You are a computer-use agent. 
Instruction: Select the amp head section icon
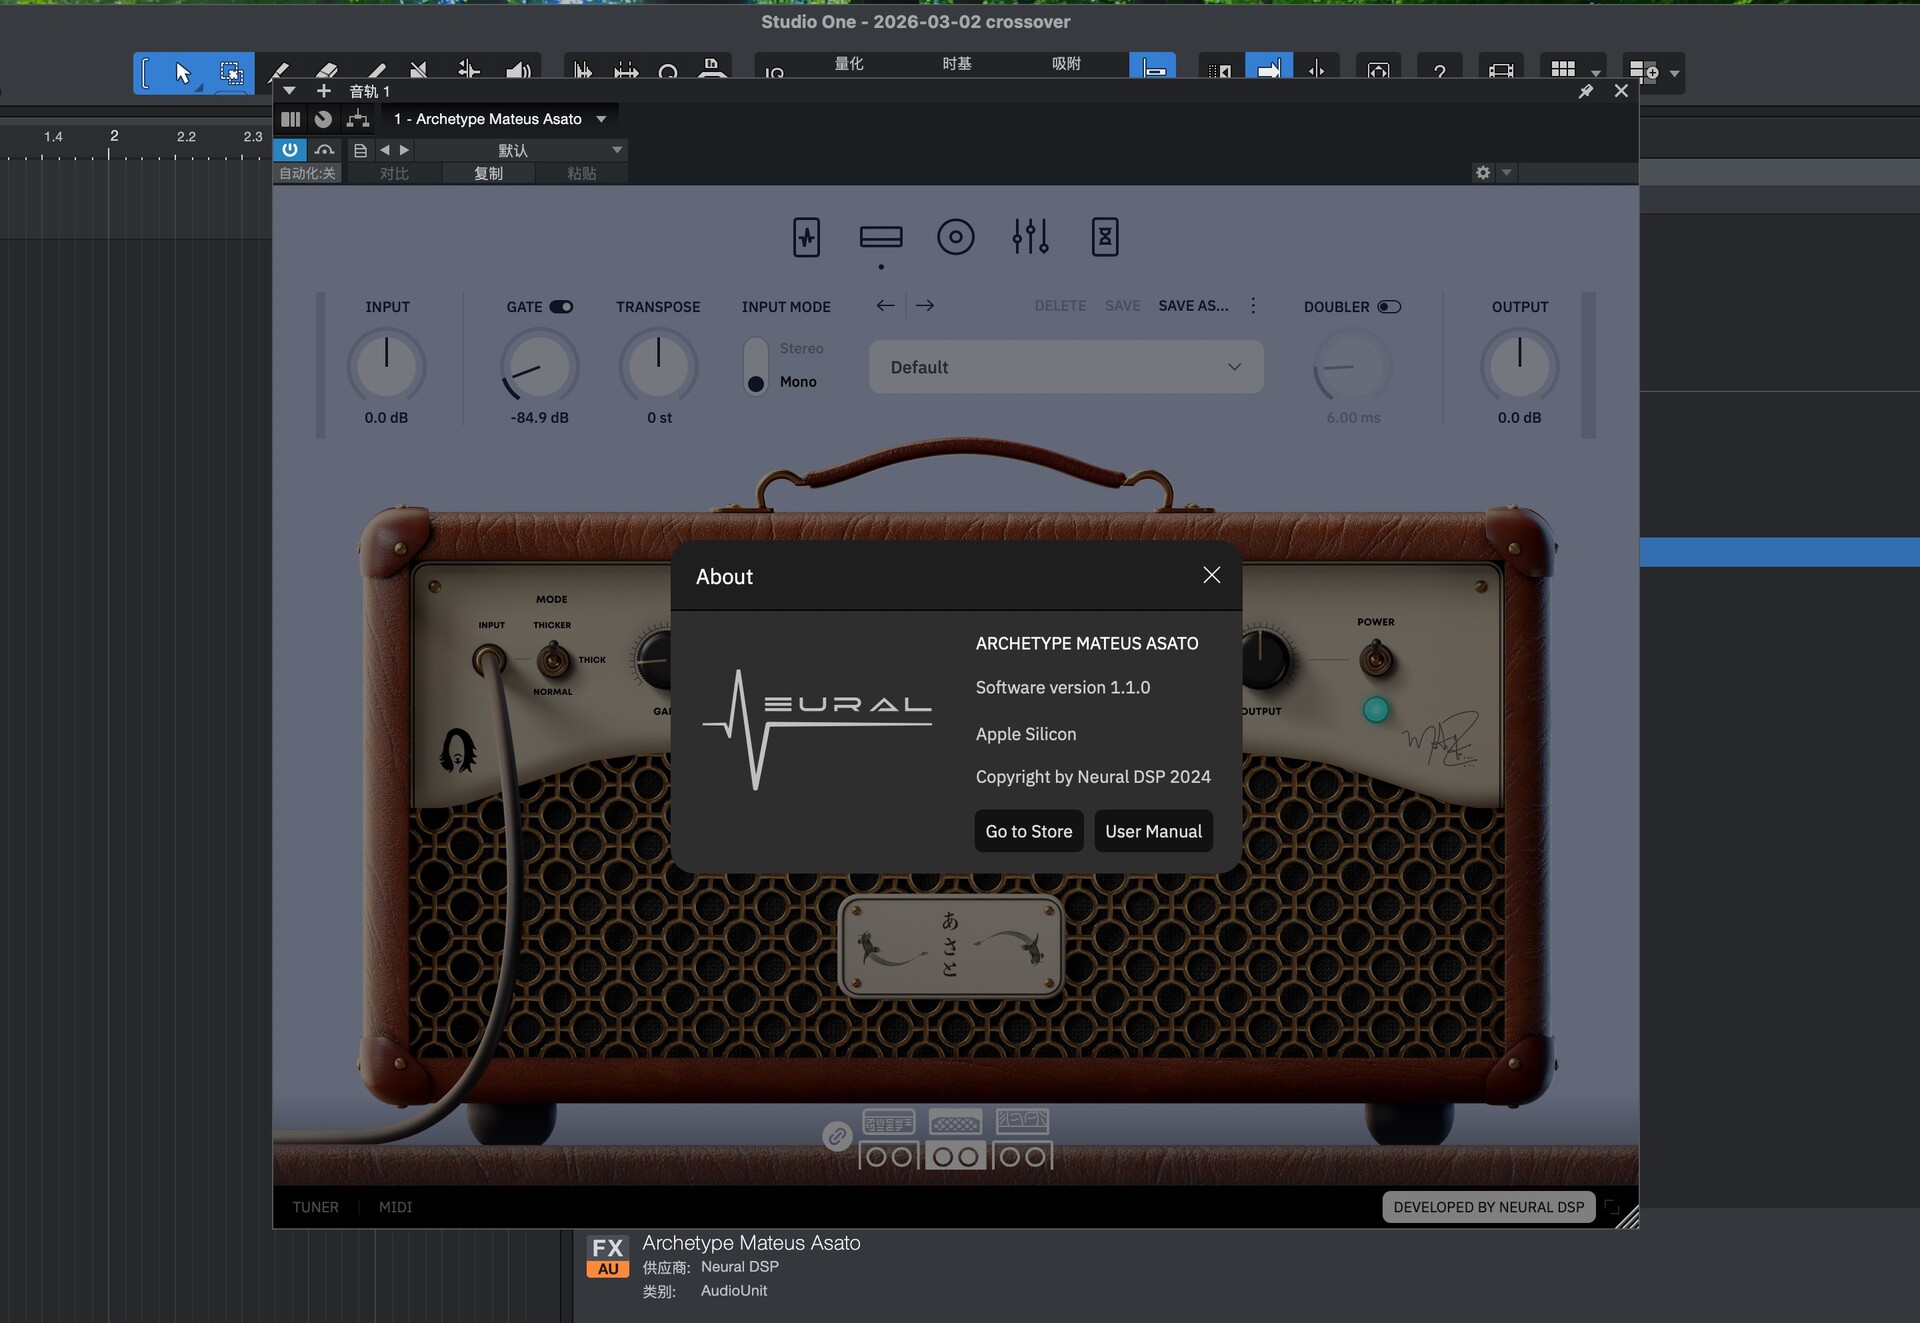[880, 237]
